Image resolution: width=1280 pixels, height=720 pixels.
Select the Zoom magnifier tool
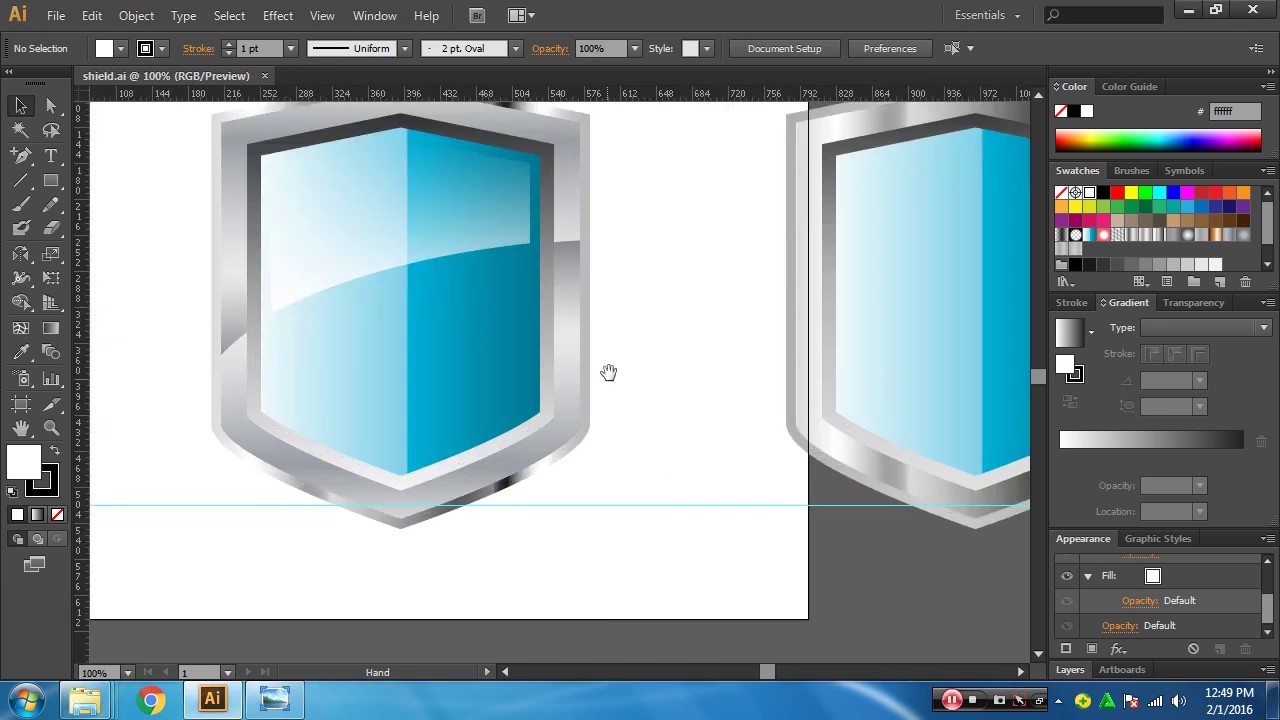point(51,428)
